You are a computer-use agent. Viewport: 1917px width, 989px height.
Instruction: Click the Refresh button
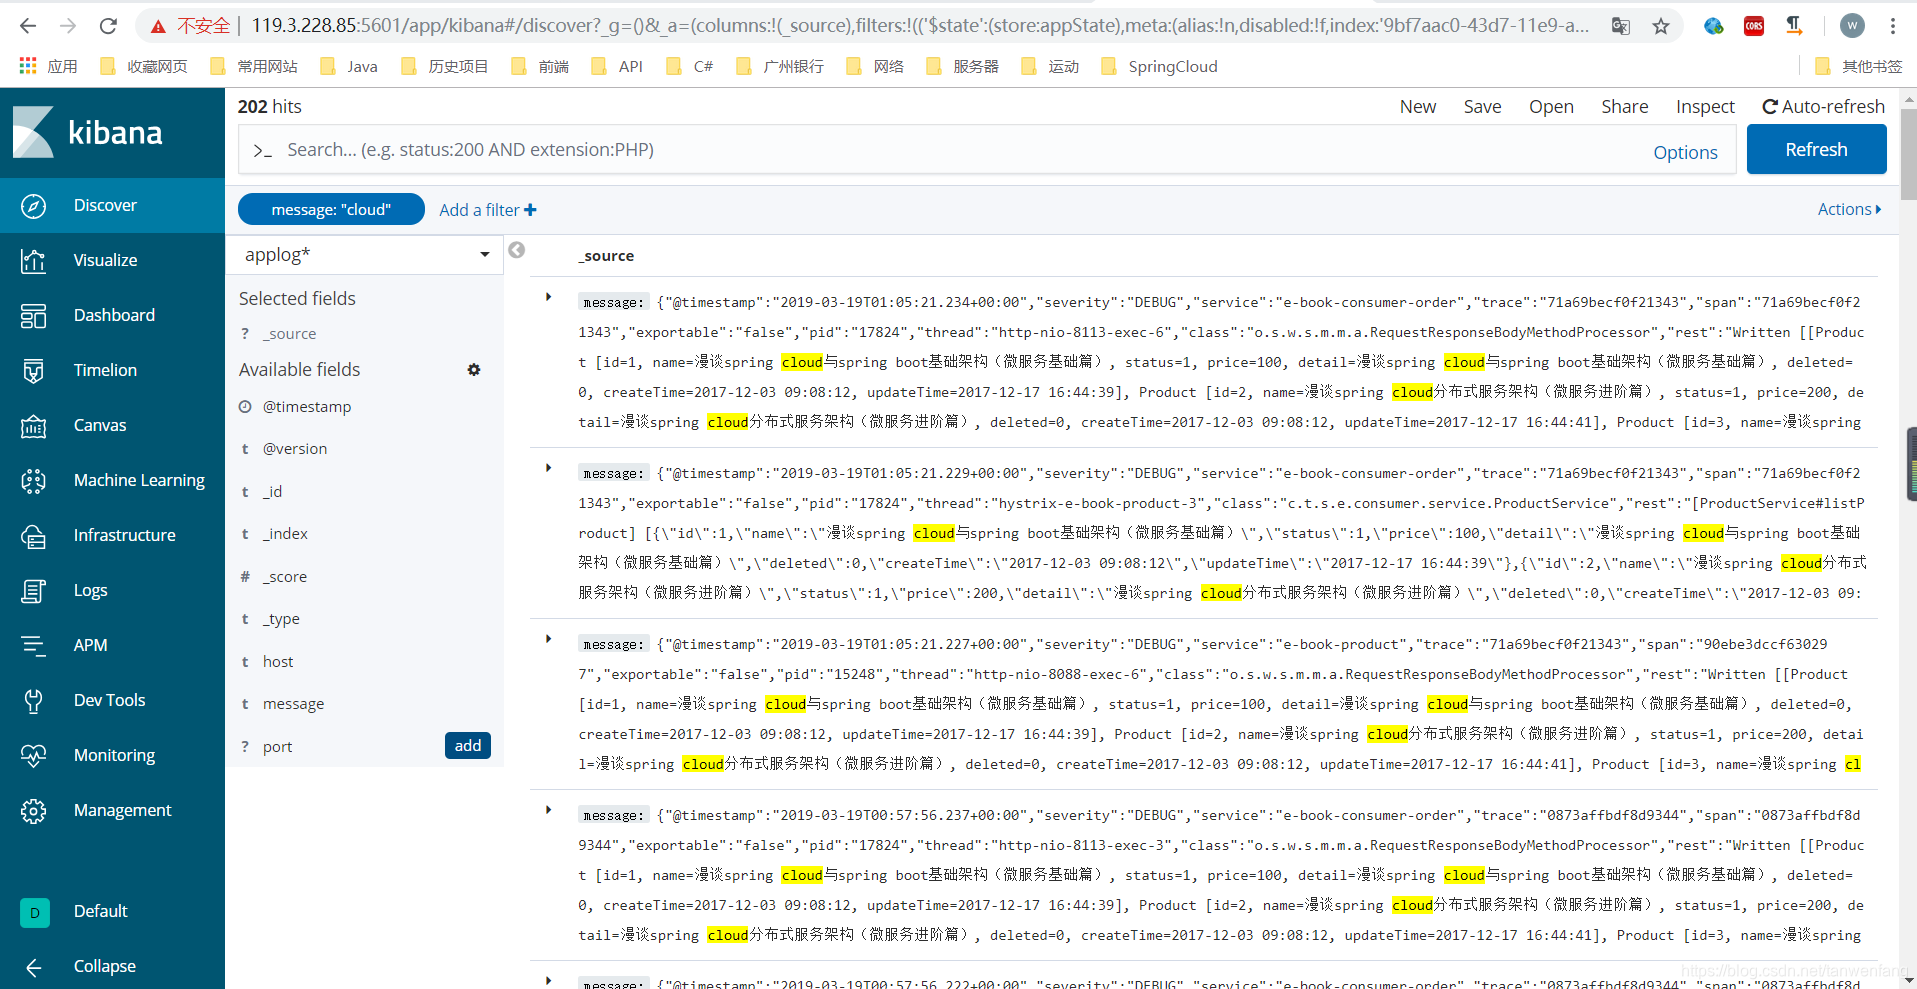point(1816,149)
